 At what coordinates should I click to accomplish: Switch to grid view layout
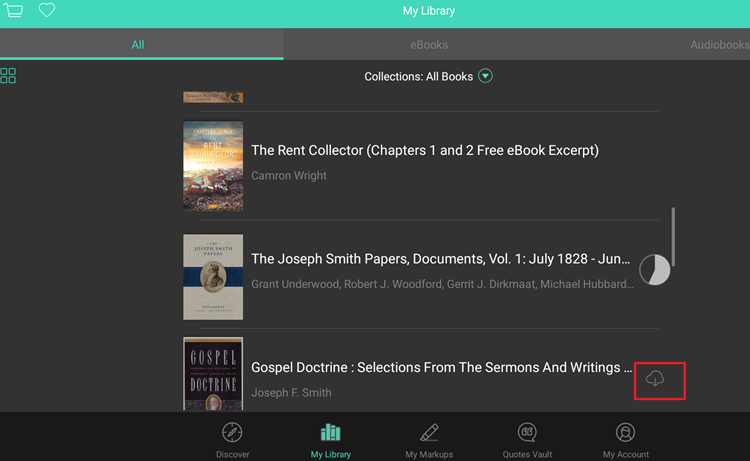(x=8, y=76)
